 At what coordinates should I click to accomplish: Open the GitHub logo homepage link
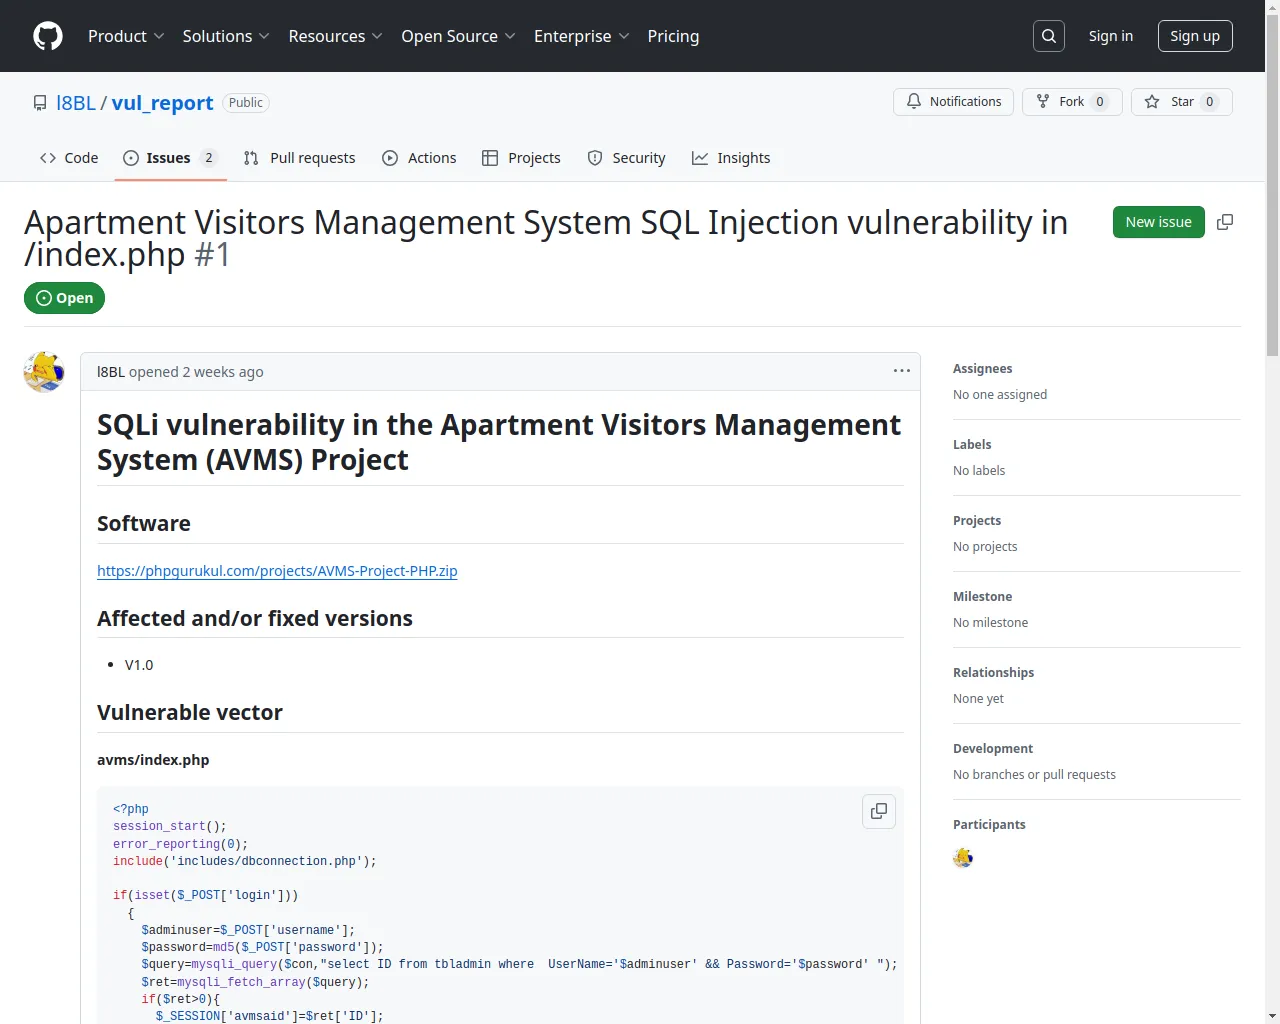[x=48, y=36]
